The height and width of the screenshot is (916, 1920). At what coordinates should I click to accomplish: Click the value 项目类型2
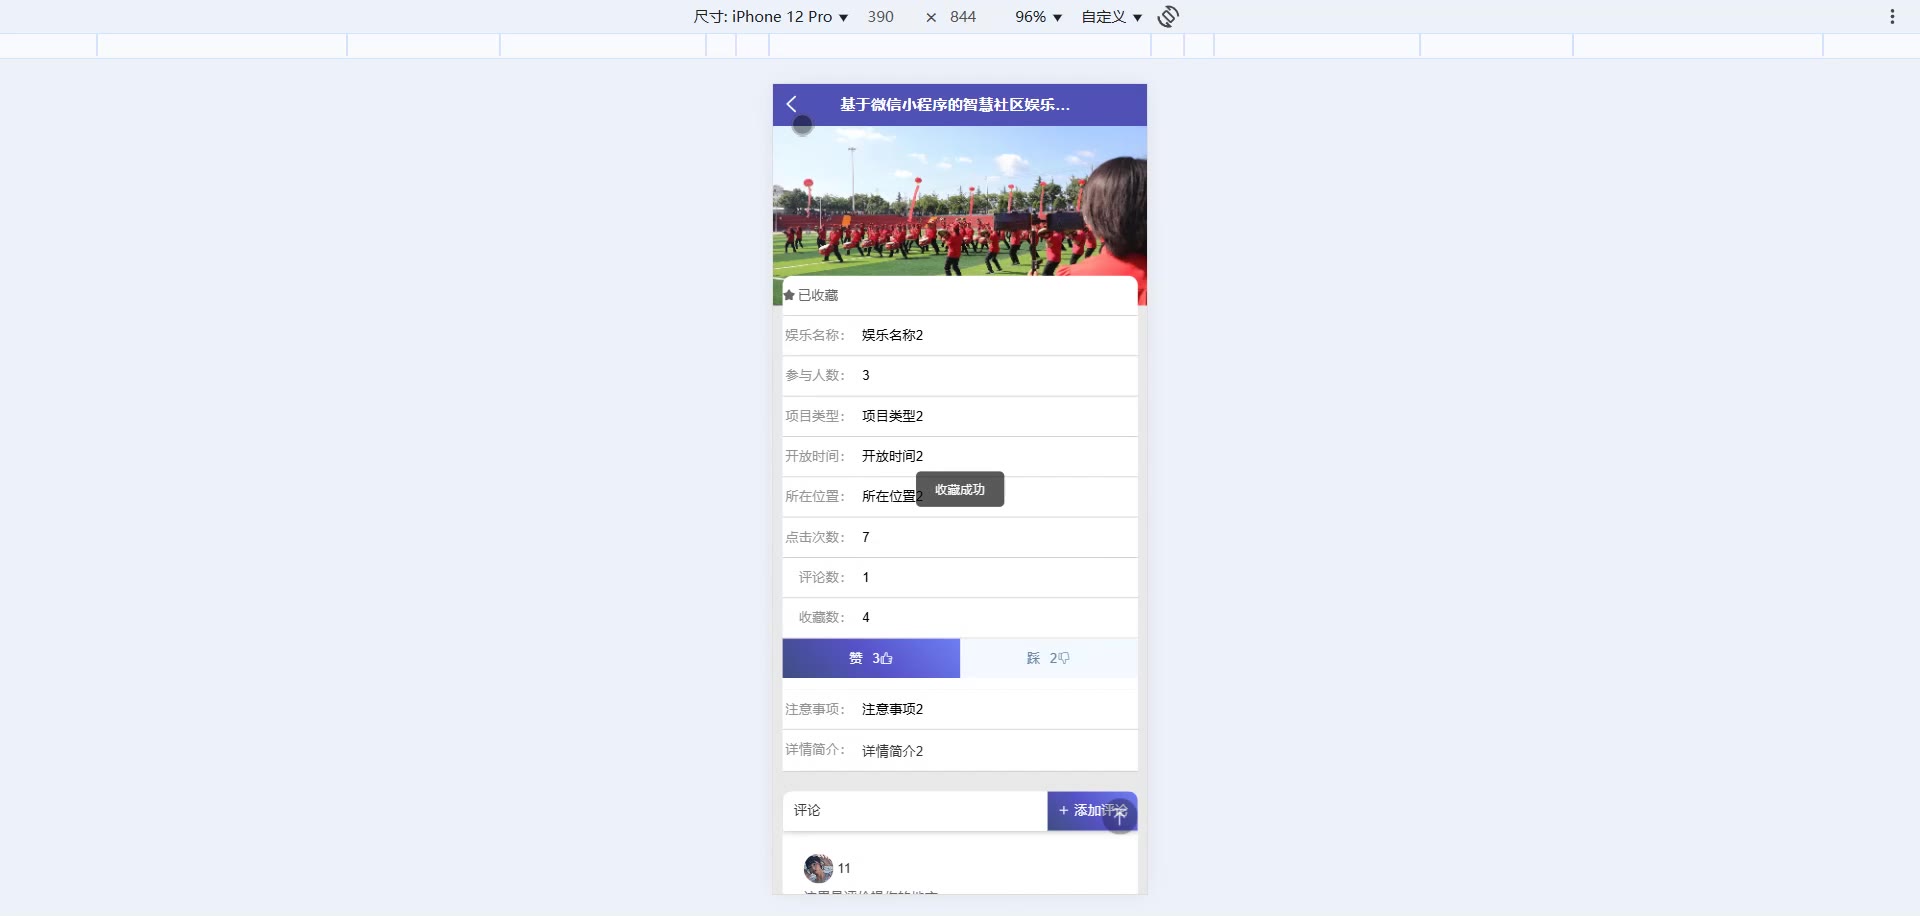point(892,416)
